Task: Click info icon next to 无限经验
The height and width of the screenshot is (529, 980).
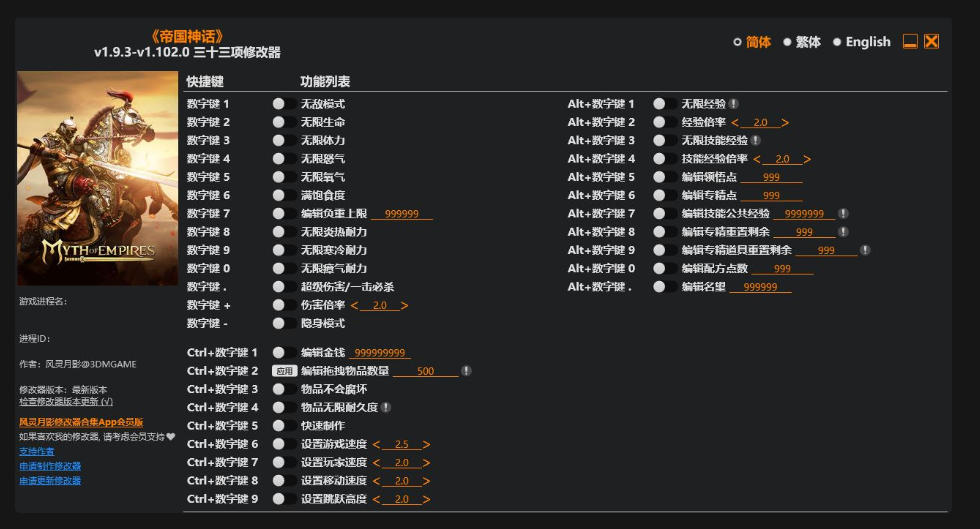Action: point(734,104)
